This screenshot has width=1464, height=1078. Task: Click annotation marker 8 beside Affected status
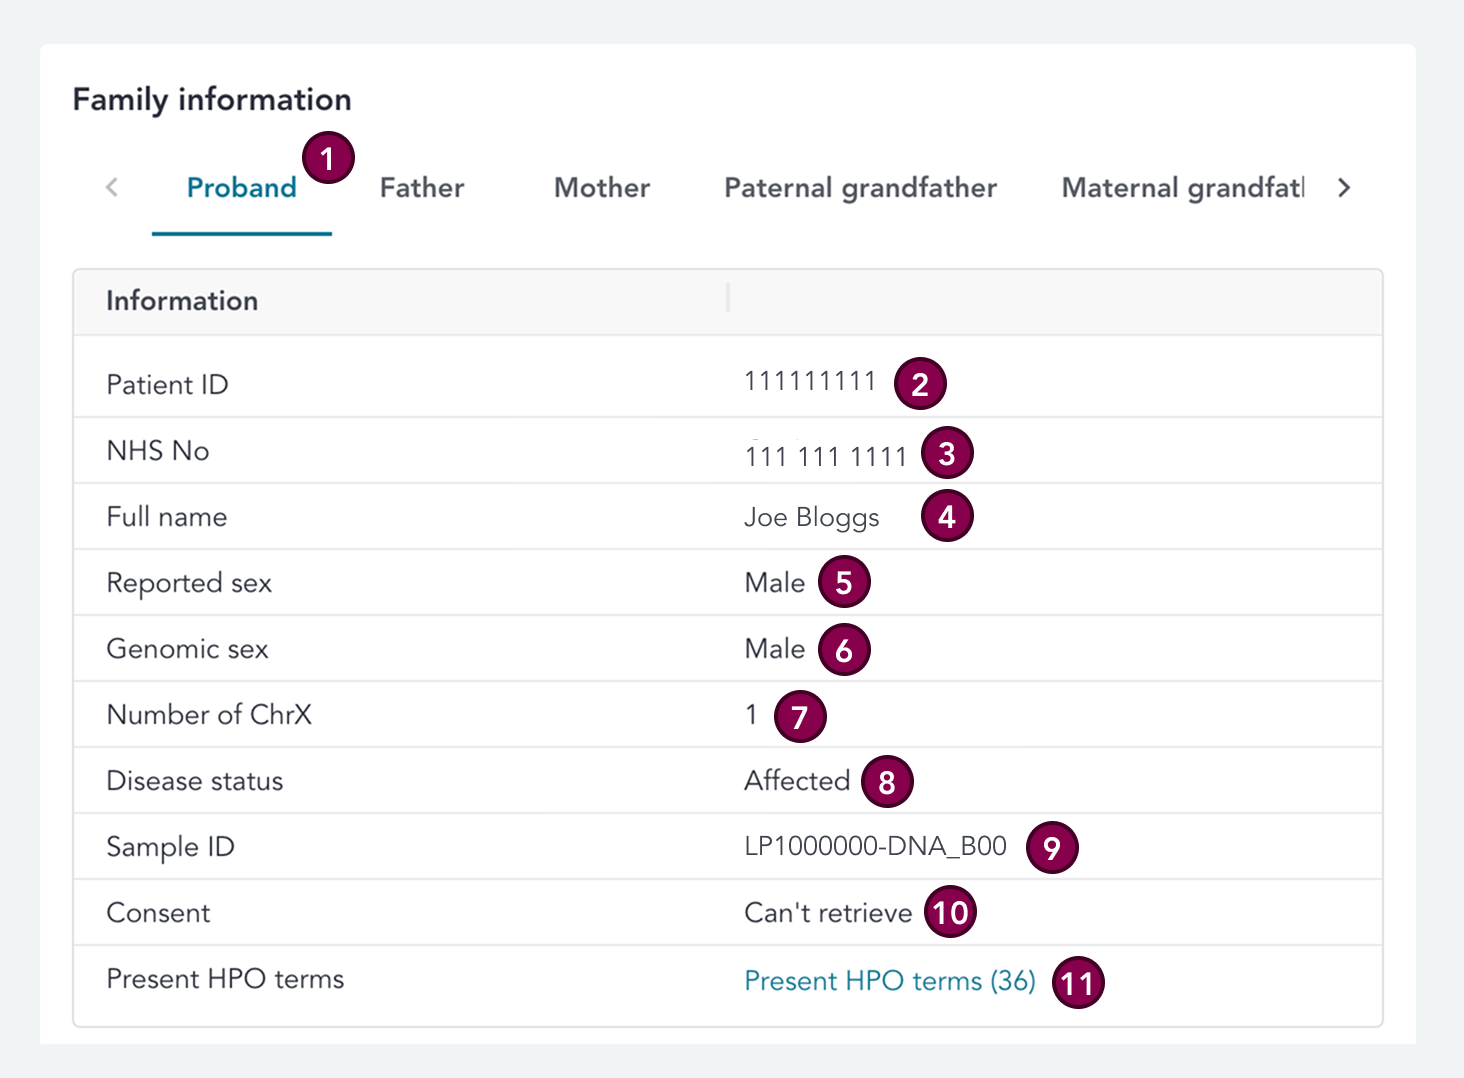click(x=887, y=781)
